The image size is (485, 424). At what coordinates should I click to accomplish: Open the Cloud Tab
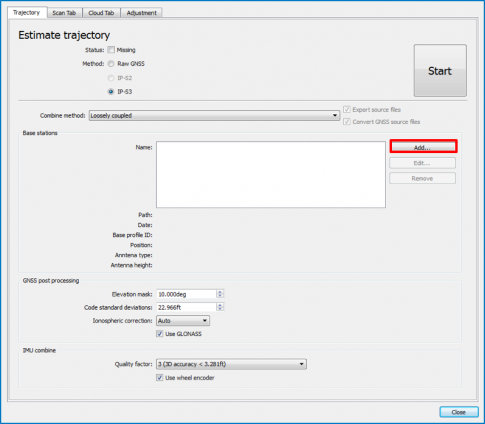(101, 13)
